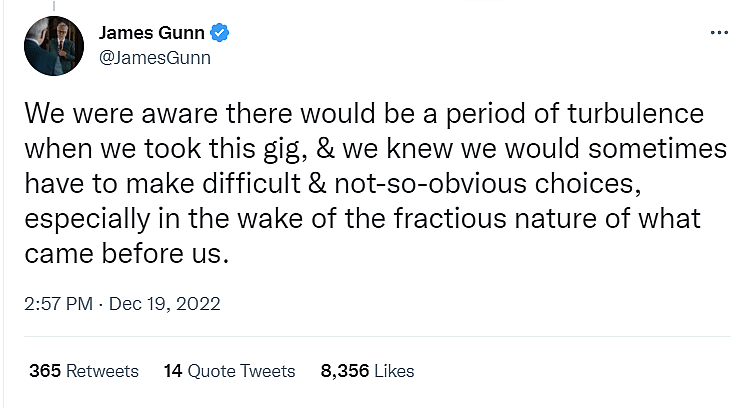
Task: Click the blue verified checkmark badge
Action: [x=221, y=33]
